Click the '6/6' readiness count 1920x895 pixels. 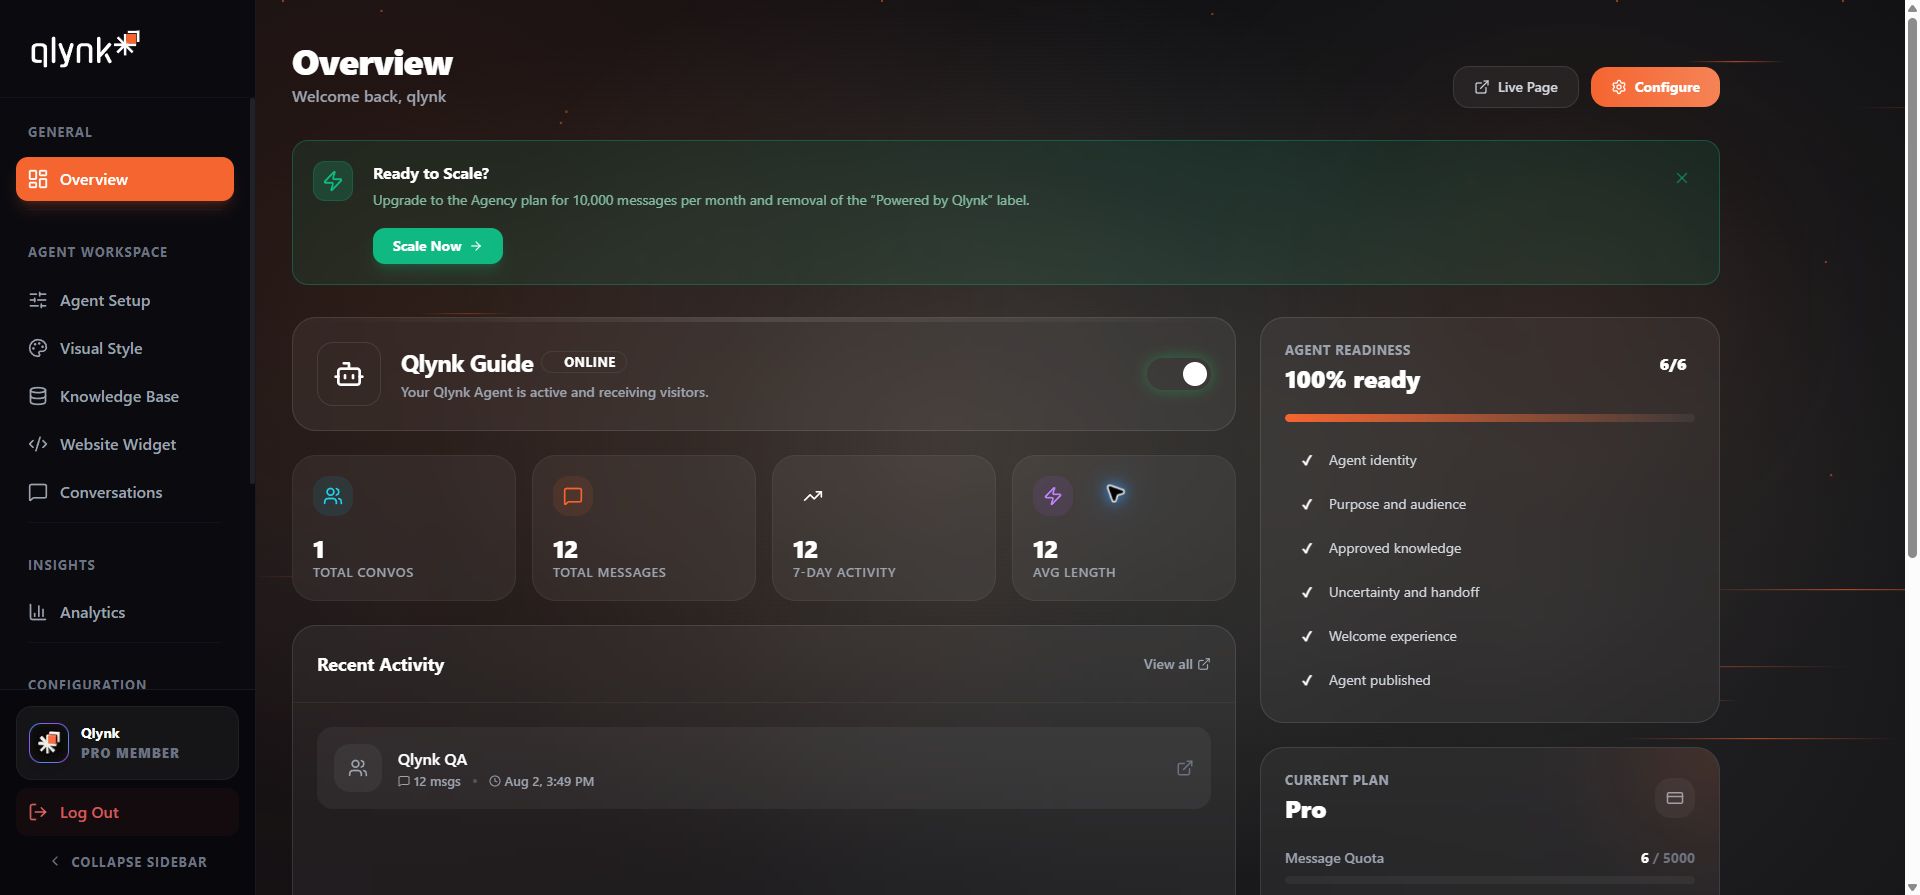point(1673,365)
